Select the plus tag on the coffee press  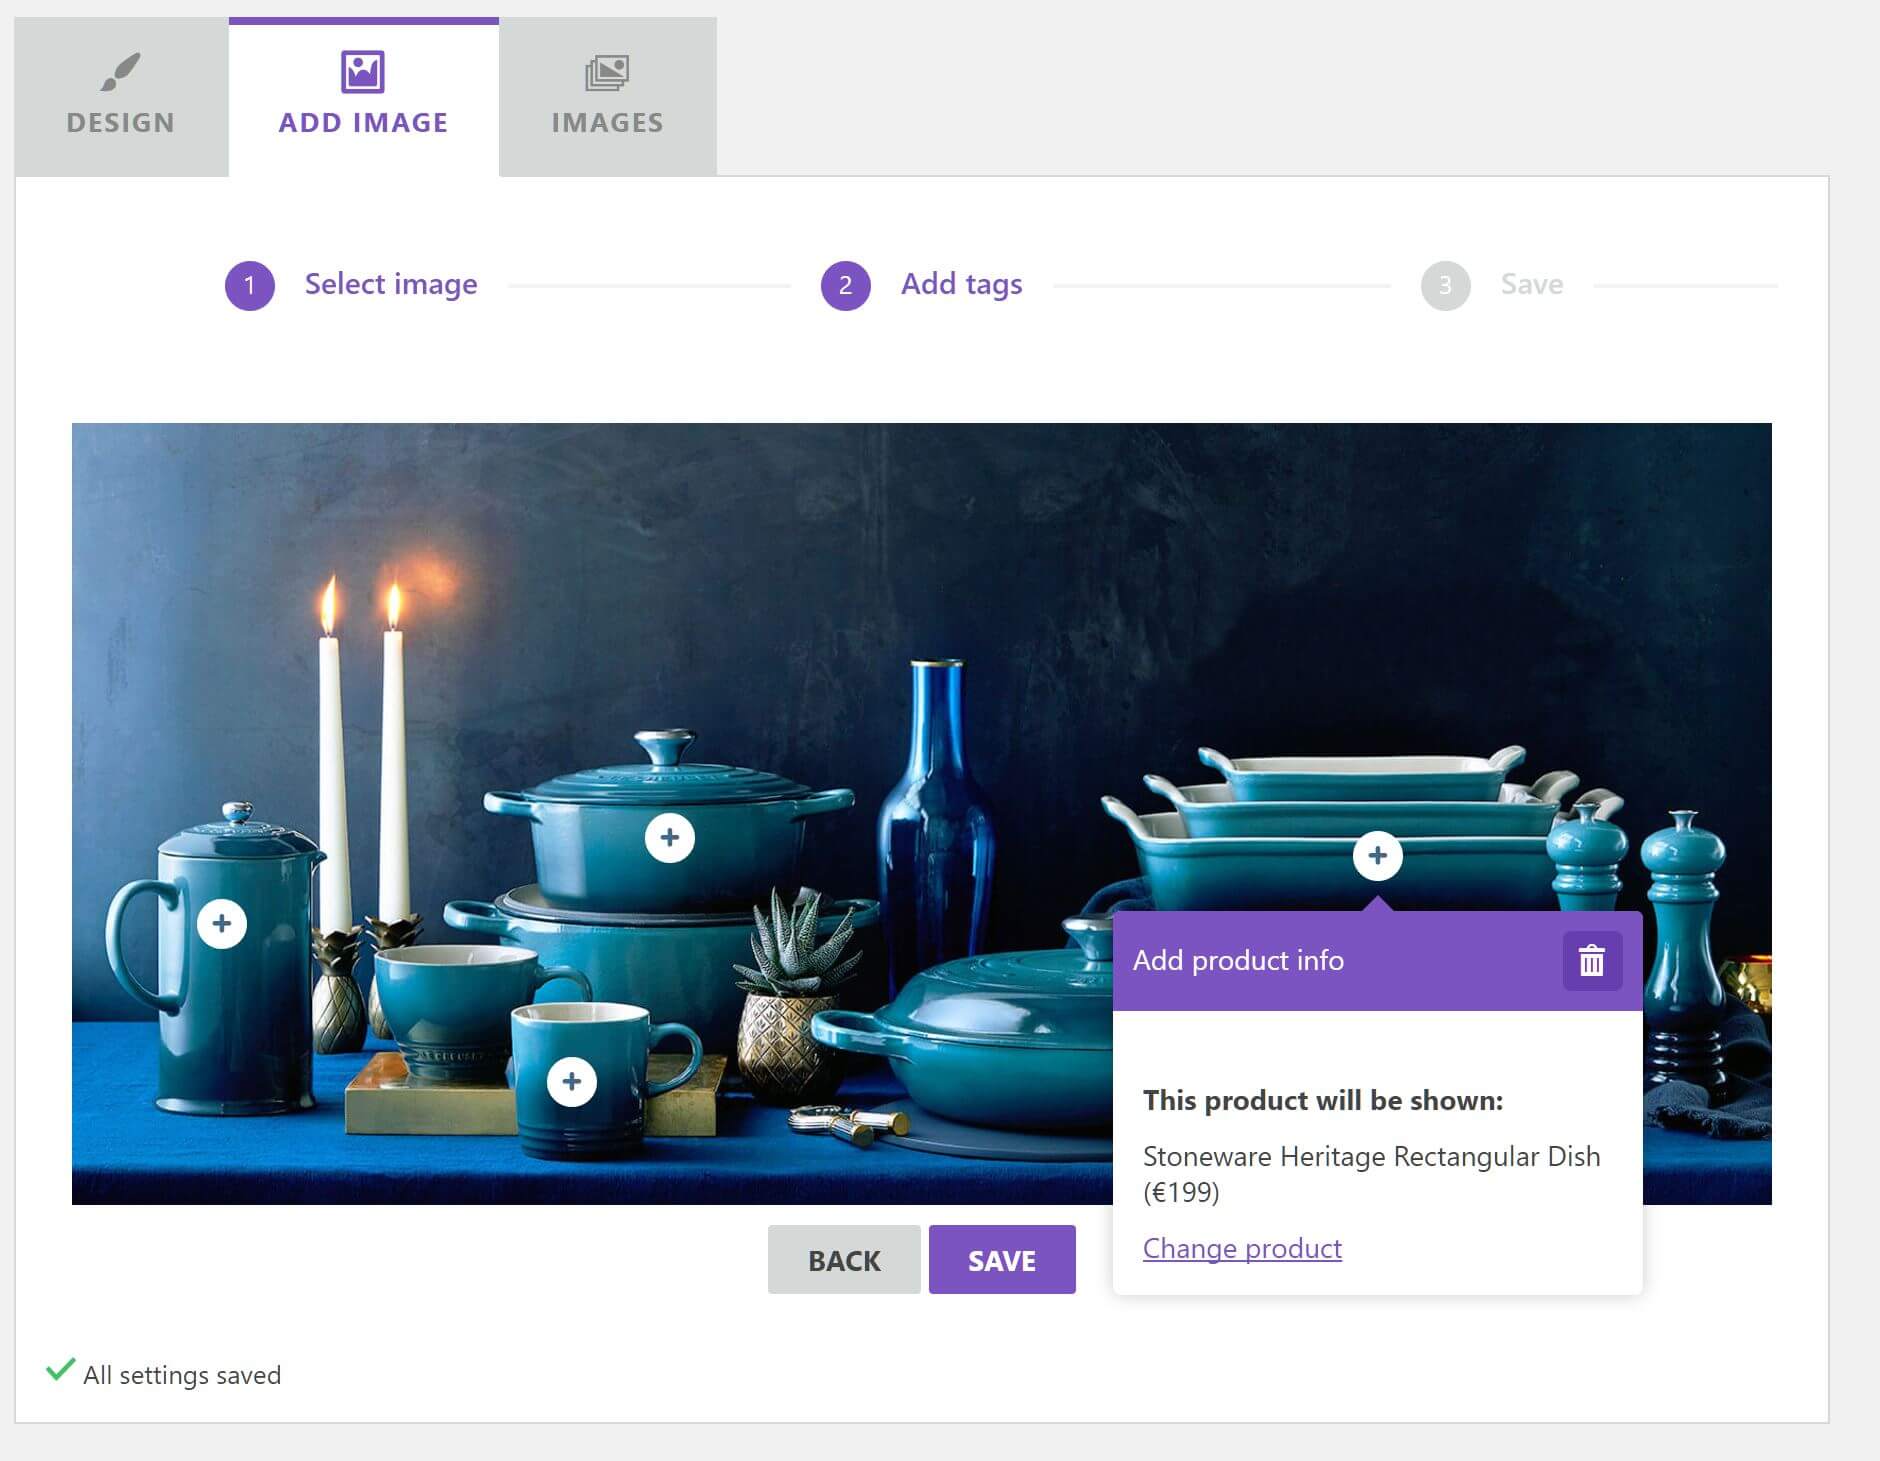222,923
